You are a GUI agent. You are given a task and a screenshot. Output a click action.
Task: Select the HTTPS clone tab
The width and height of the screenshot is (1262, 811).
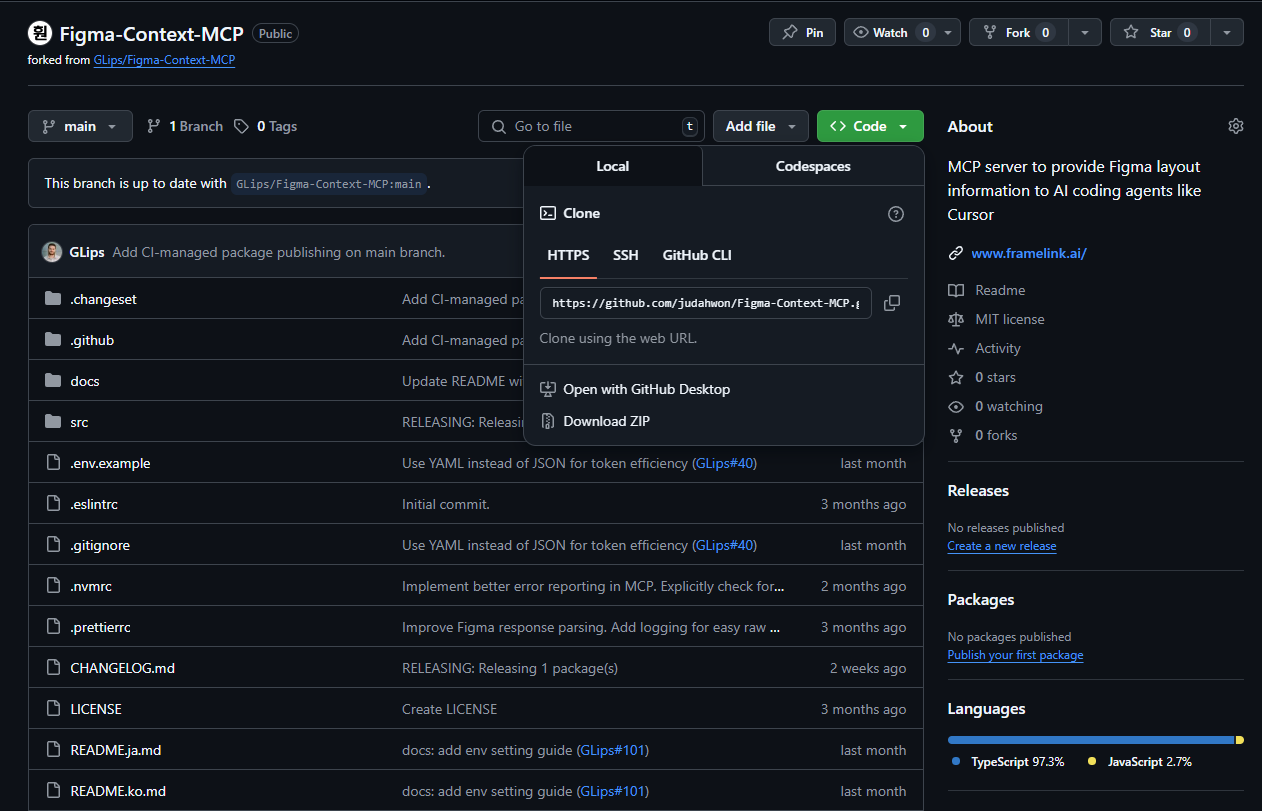click(568, 255)
